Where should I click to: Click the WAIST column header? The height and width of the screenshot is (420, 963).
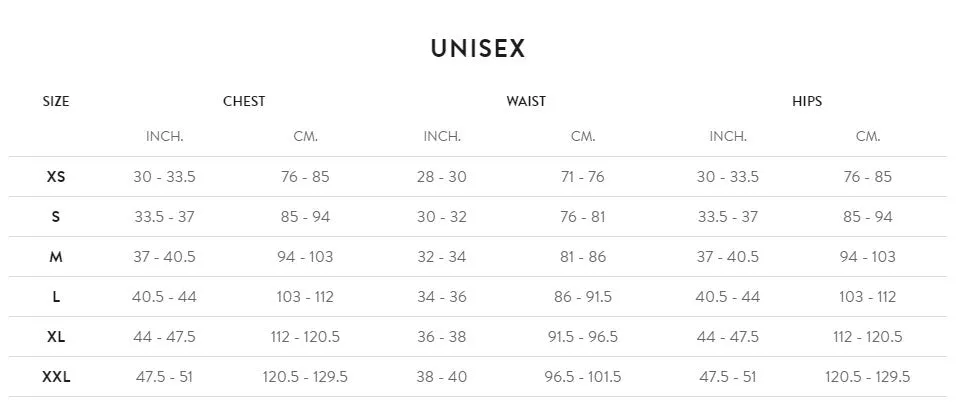tap(526, 101)
